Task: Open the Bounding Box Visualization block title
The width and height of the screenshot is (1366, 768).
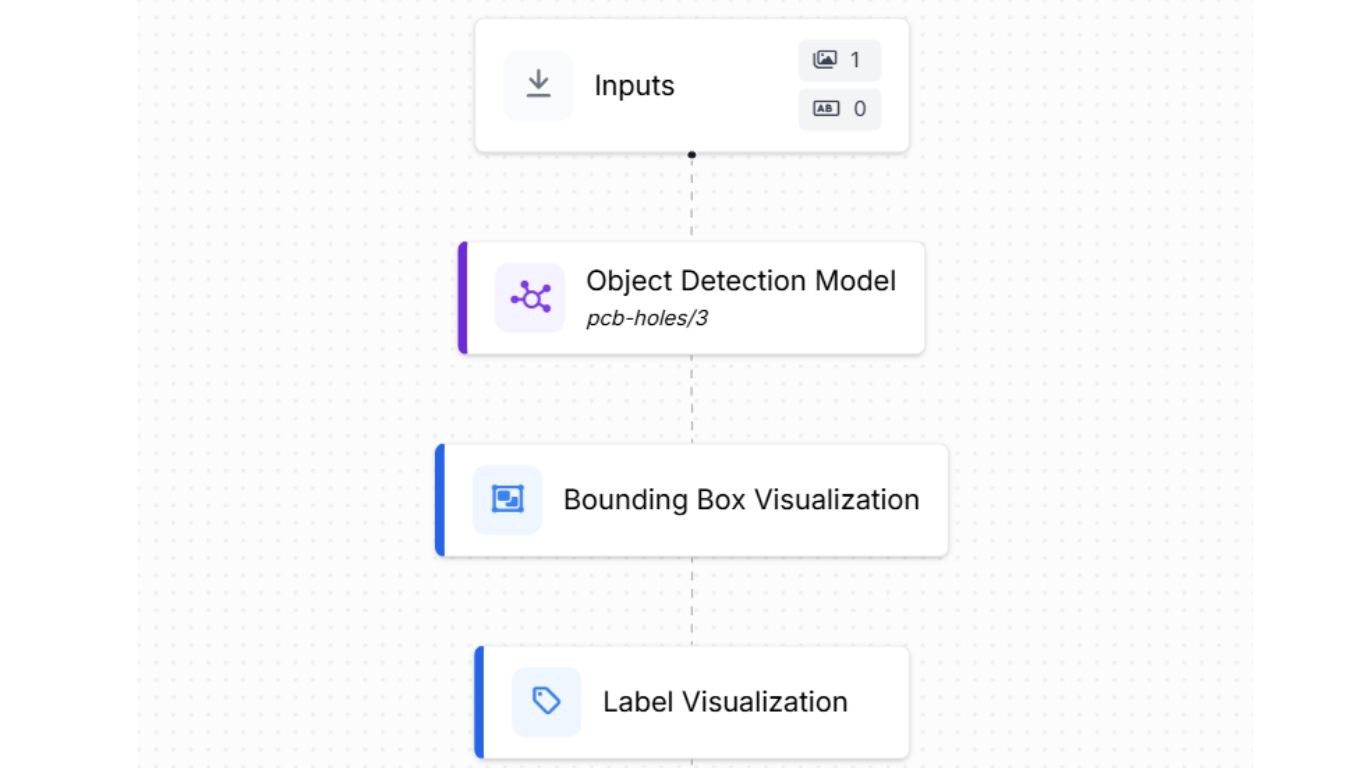Action: click(x=741, y=500)
